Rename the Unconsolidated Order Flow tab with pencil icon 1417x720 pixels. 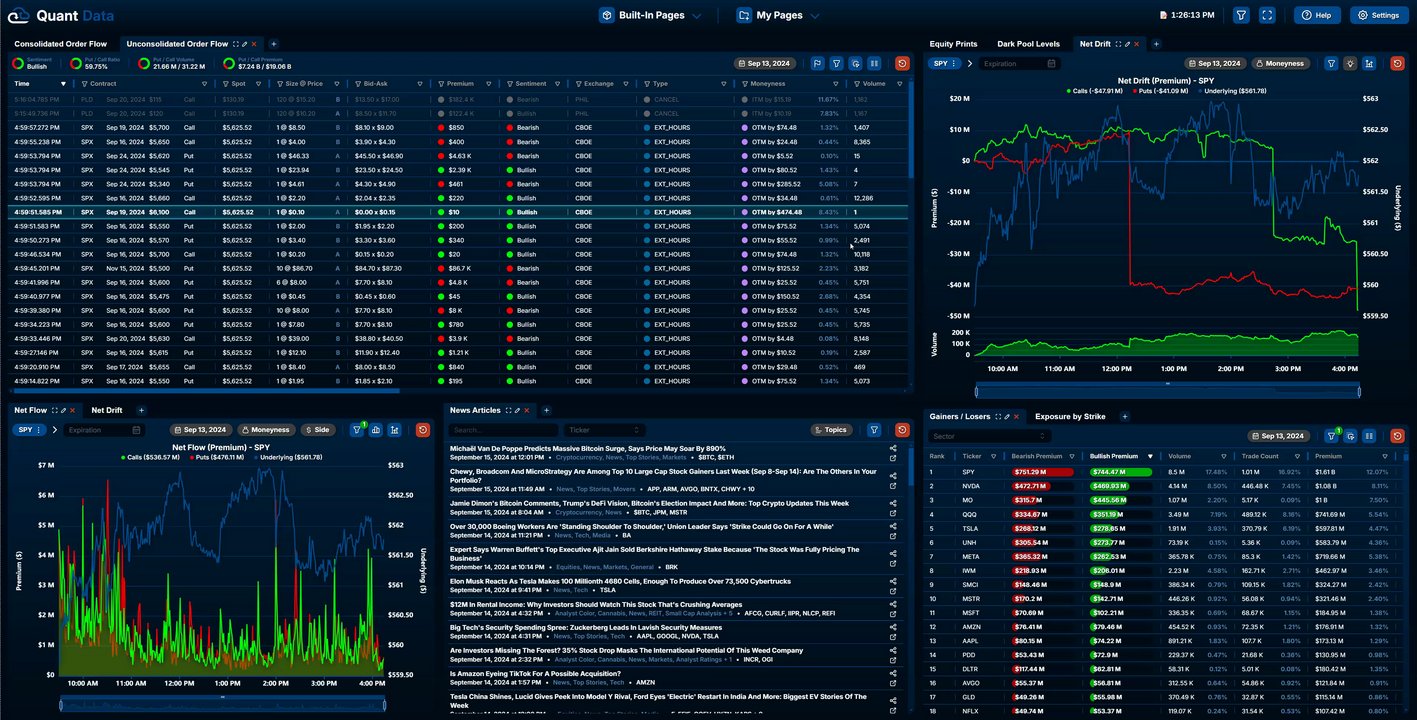(x=245, y=44)
